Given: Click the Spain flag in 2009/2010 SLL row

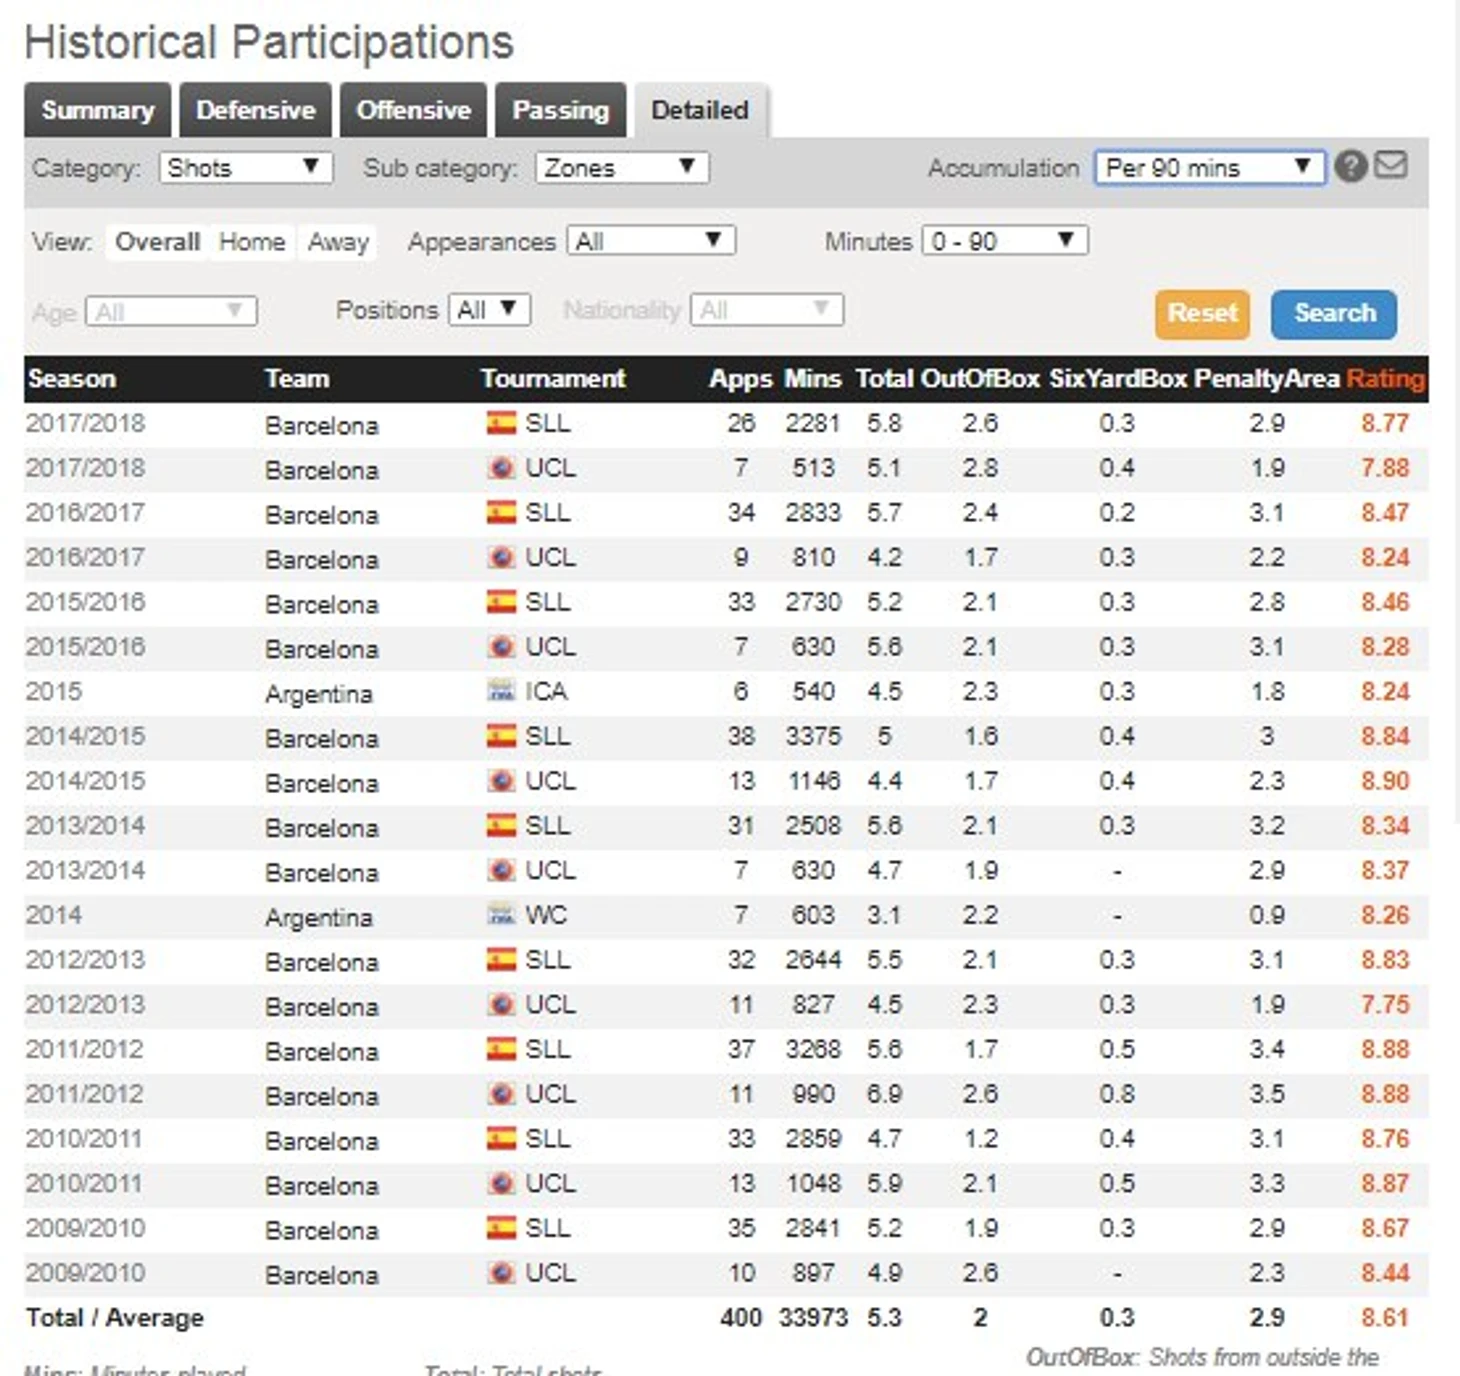Looking at the screenshot, I should (501, 1228).
